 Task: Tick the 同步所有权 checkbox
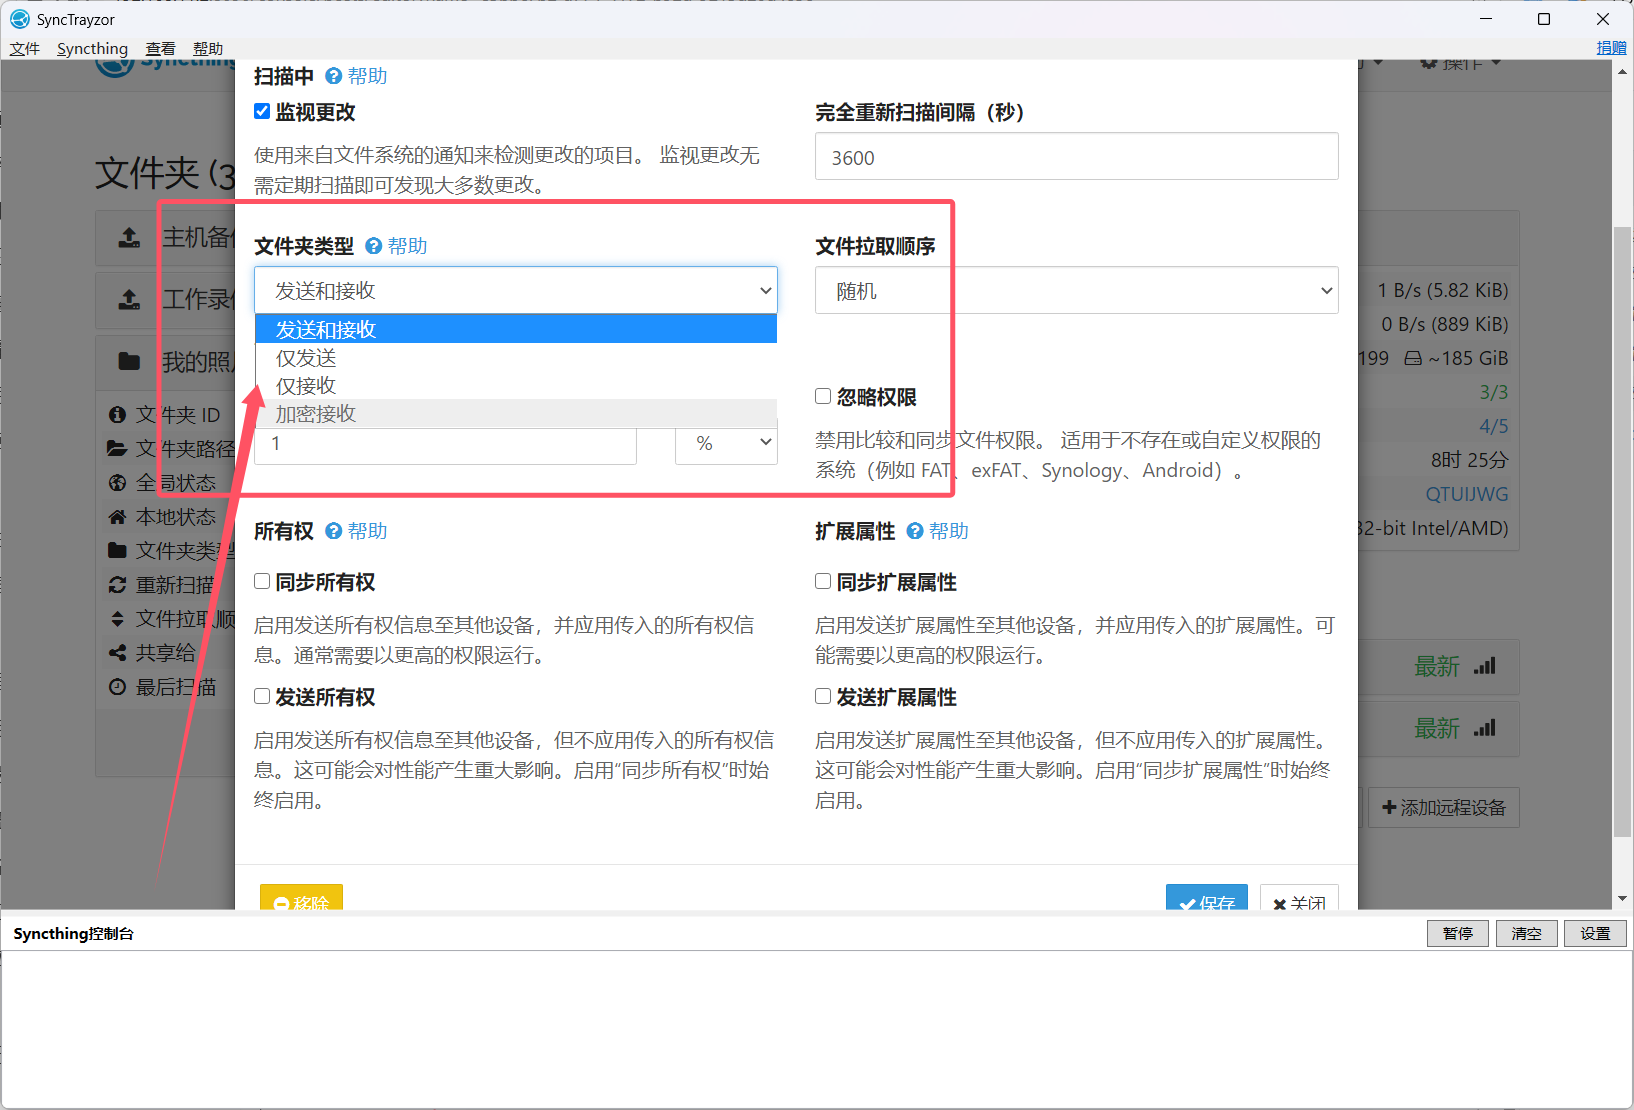coord(262,582)
